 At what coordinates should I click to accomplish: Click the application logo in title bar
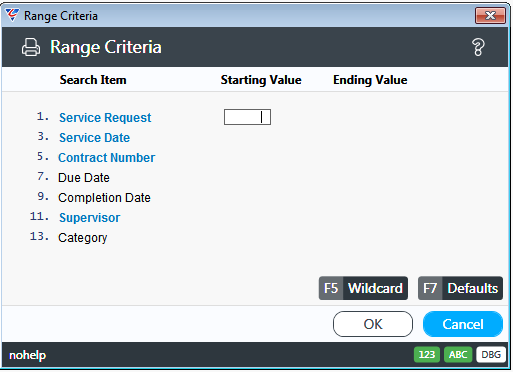[12, 15]
